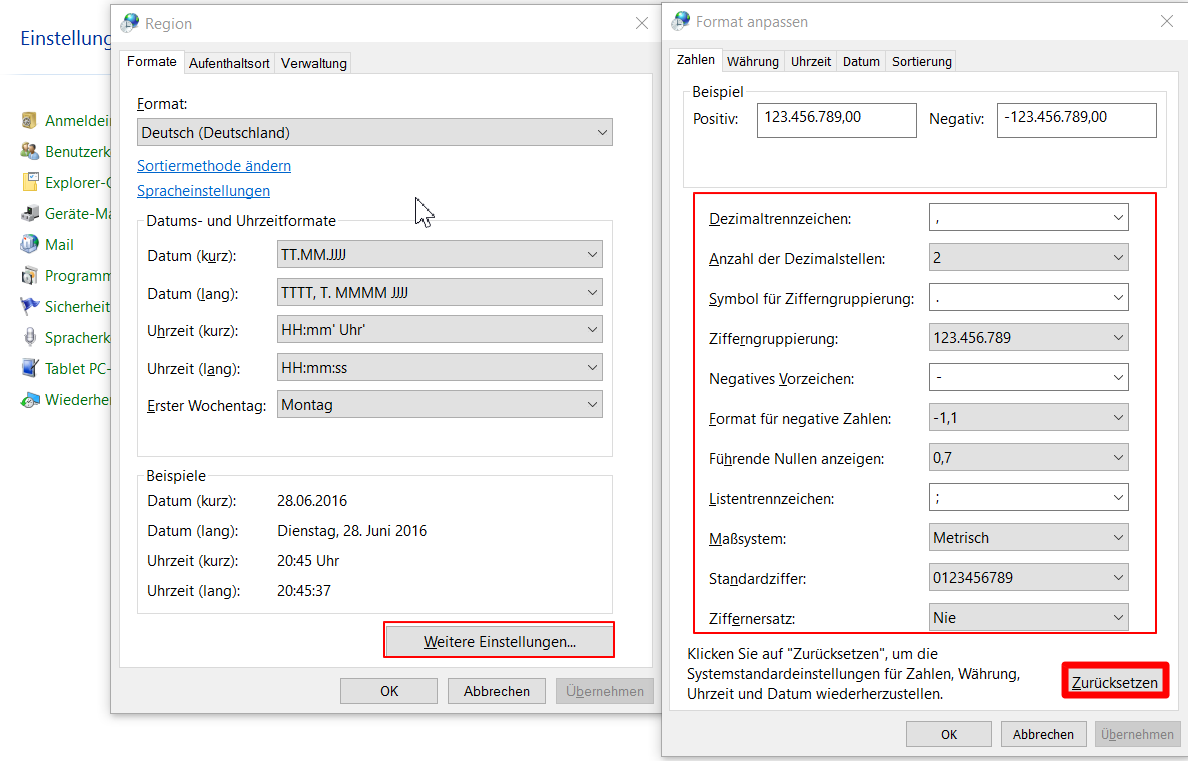Click Abbrechen in Format anpassen dialog
The image size is (1188, 761).
1043,734
